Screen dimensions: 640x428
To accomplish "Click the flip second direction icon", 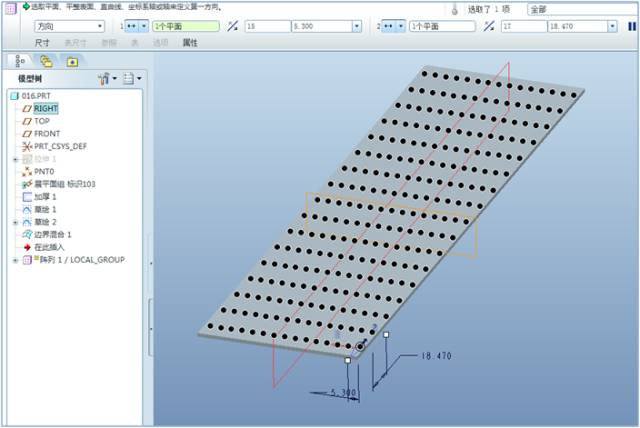I will pos(489,26).
